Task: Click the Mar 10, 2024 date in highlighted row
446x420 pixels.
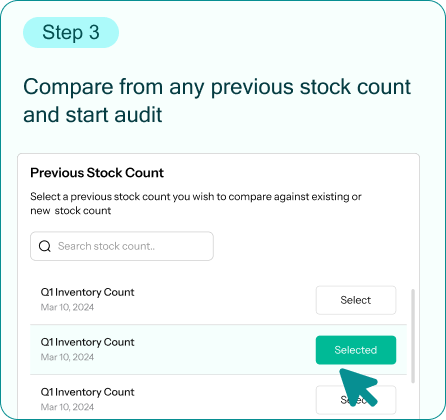Action: coord(67,357)
